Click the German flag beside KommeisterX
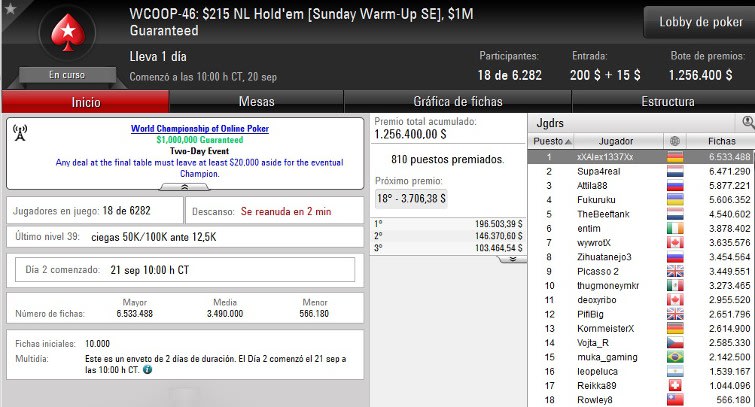The width and height of the screenshot is (755, 407). [675, 328]
